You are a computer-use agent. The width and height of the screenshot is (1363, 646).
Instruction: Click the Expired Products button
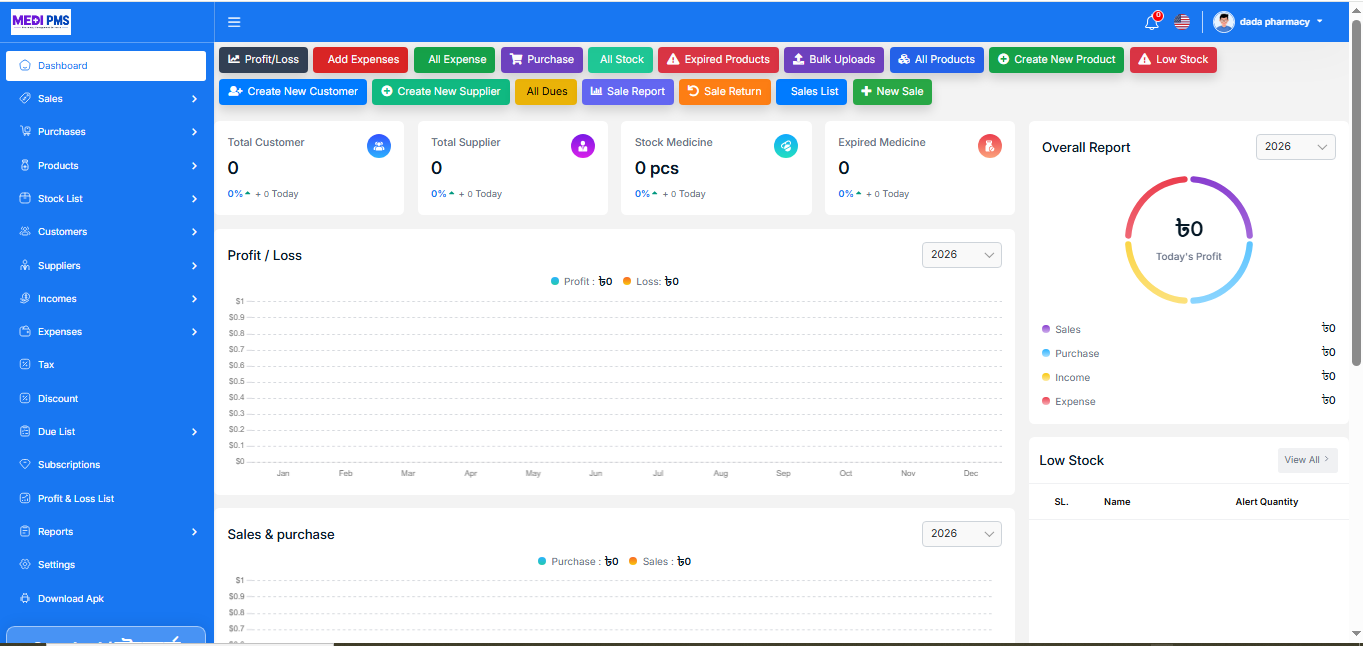(x=718, y=60)
